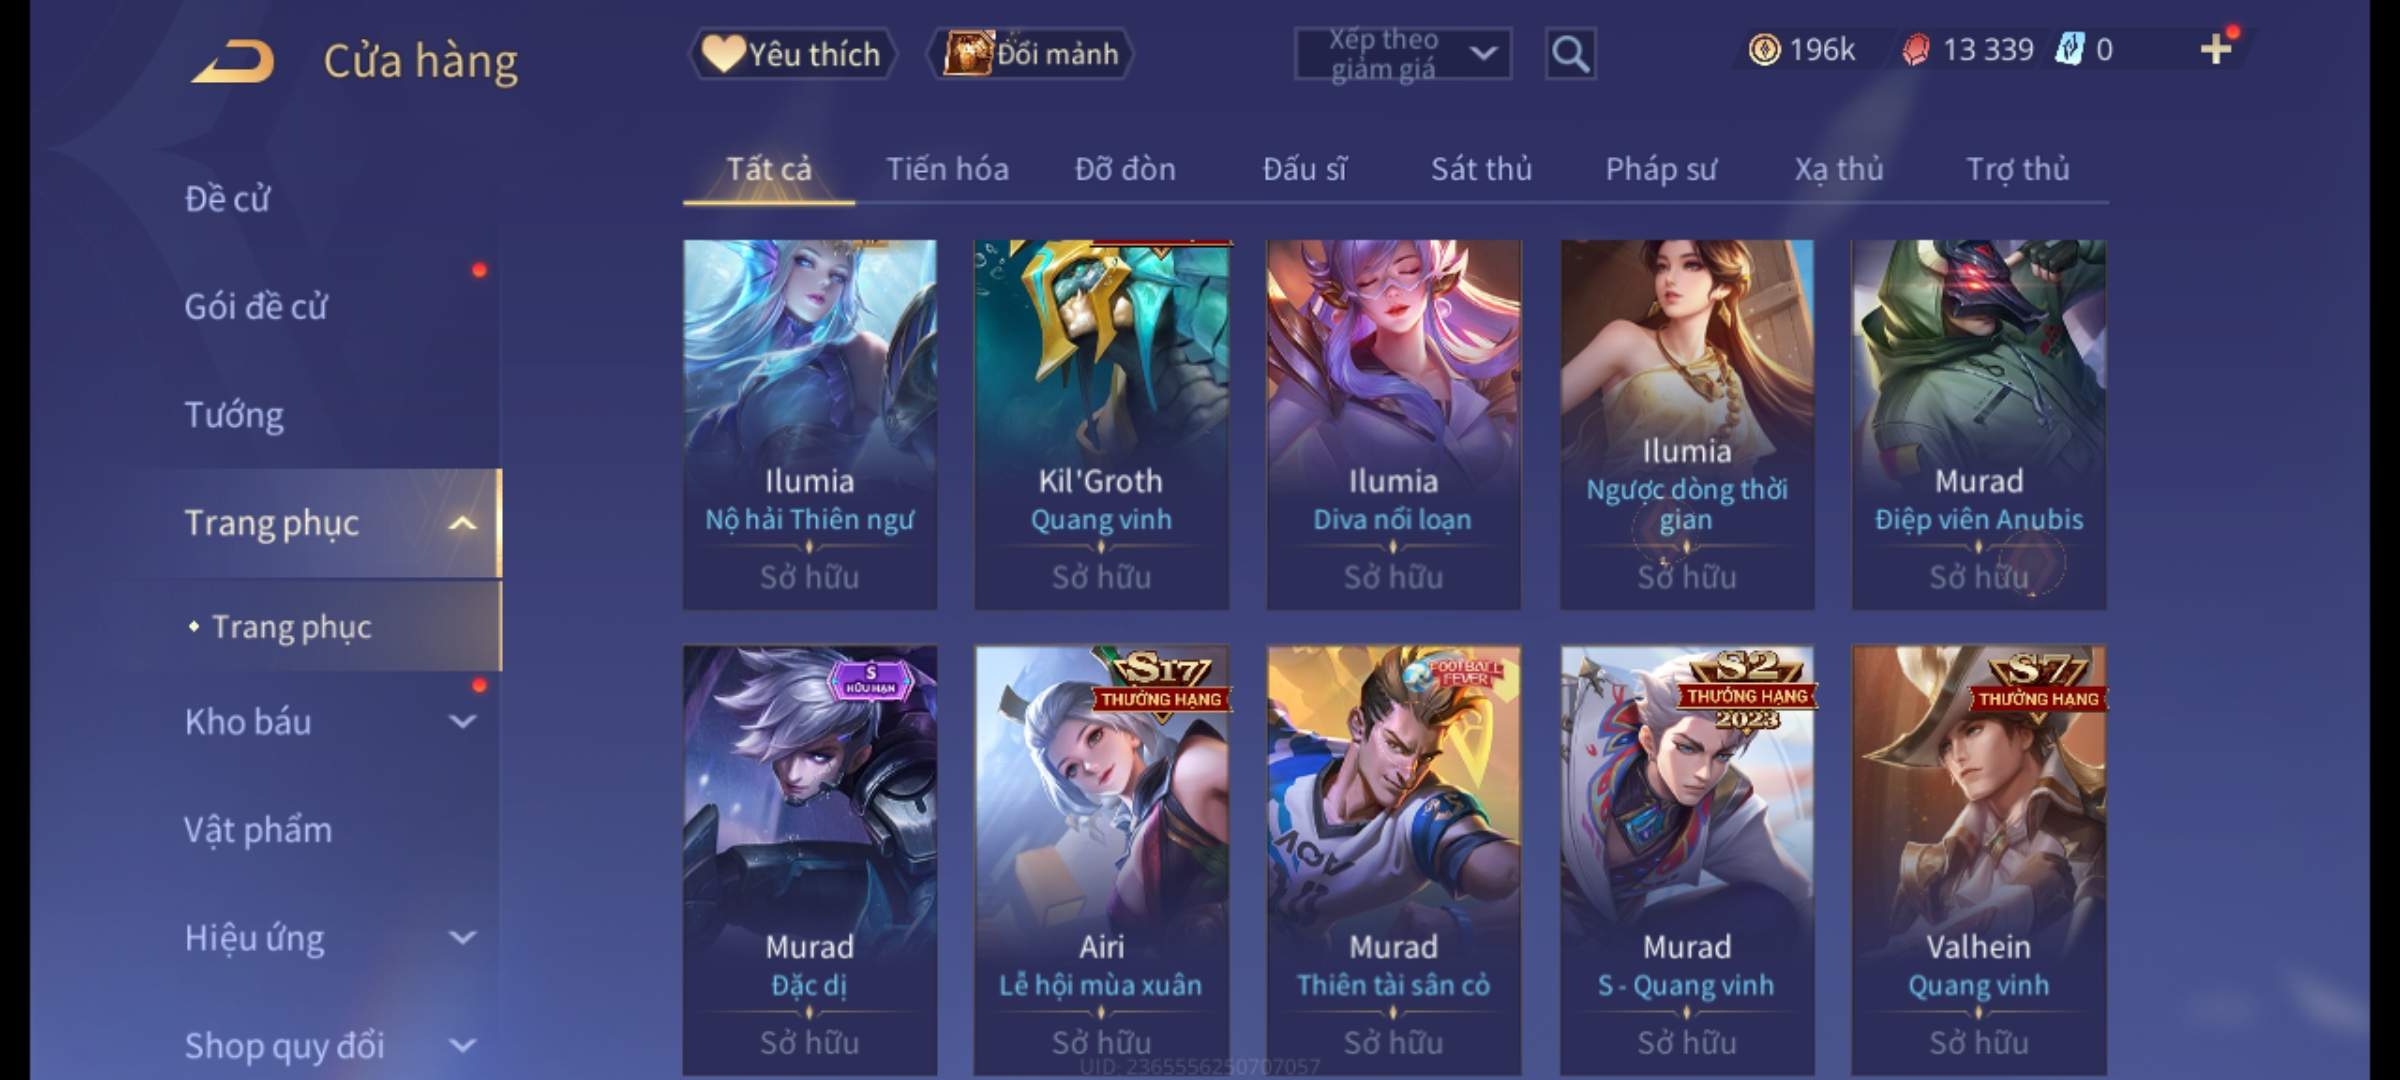Expand the Kho báu sidebar section
This screenshot has height=1080, width=2400.
[461, 721]
